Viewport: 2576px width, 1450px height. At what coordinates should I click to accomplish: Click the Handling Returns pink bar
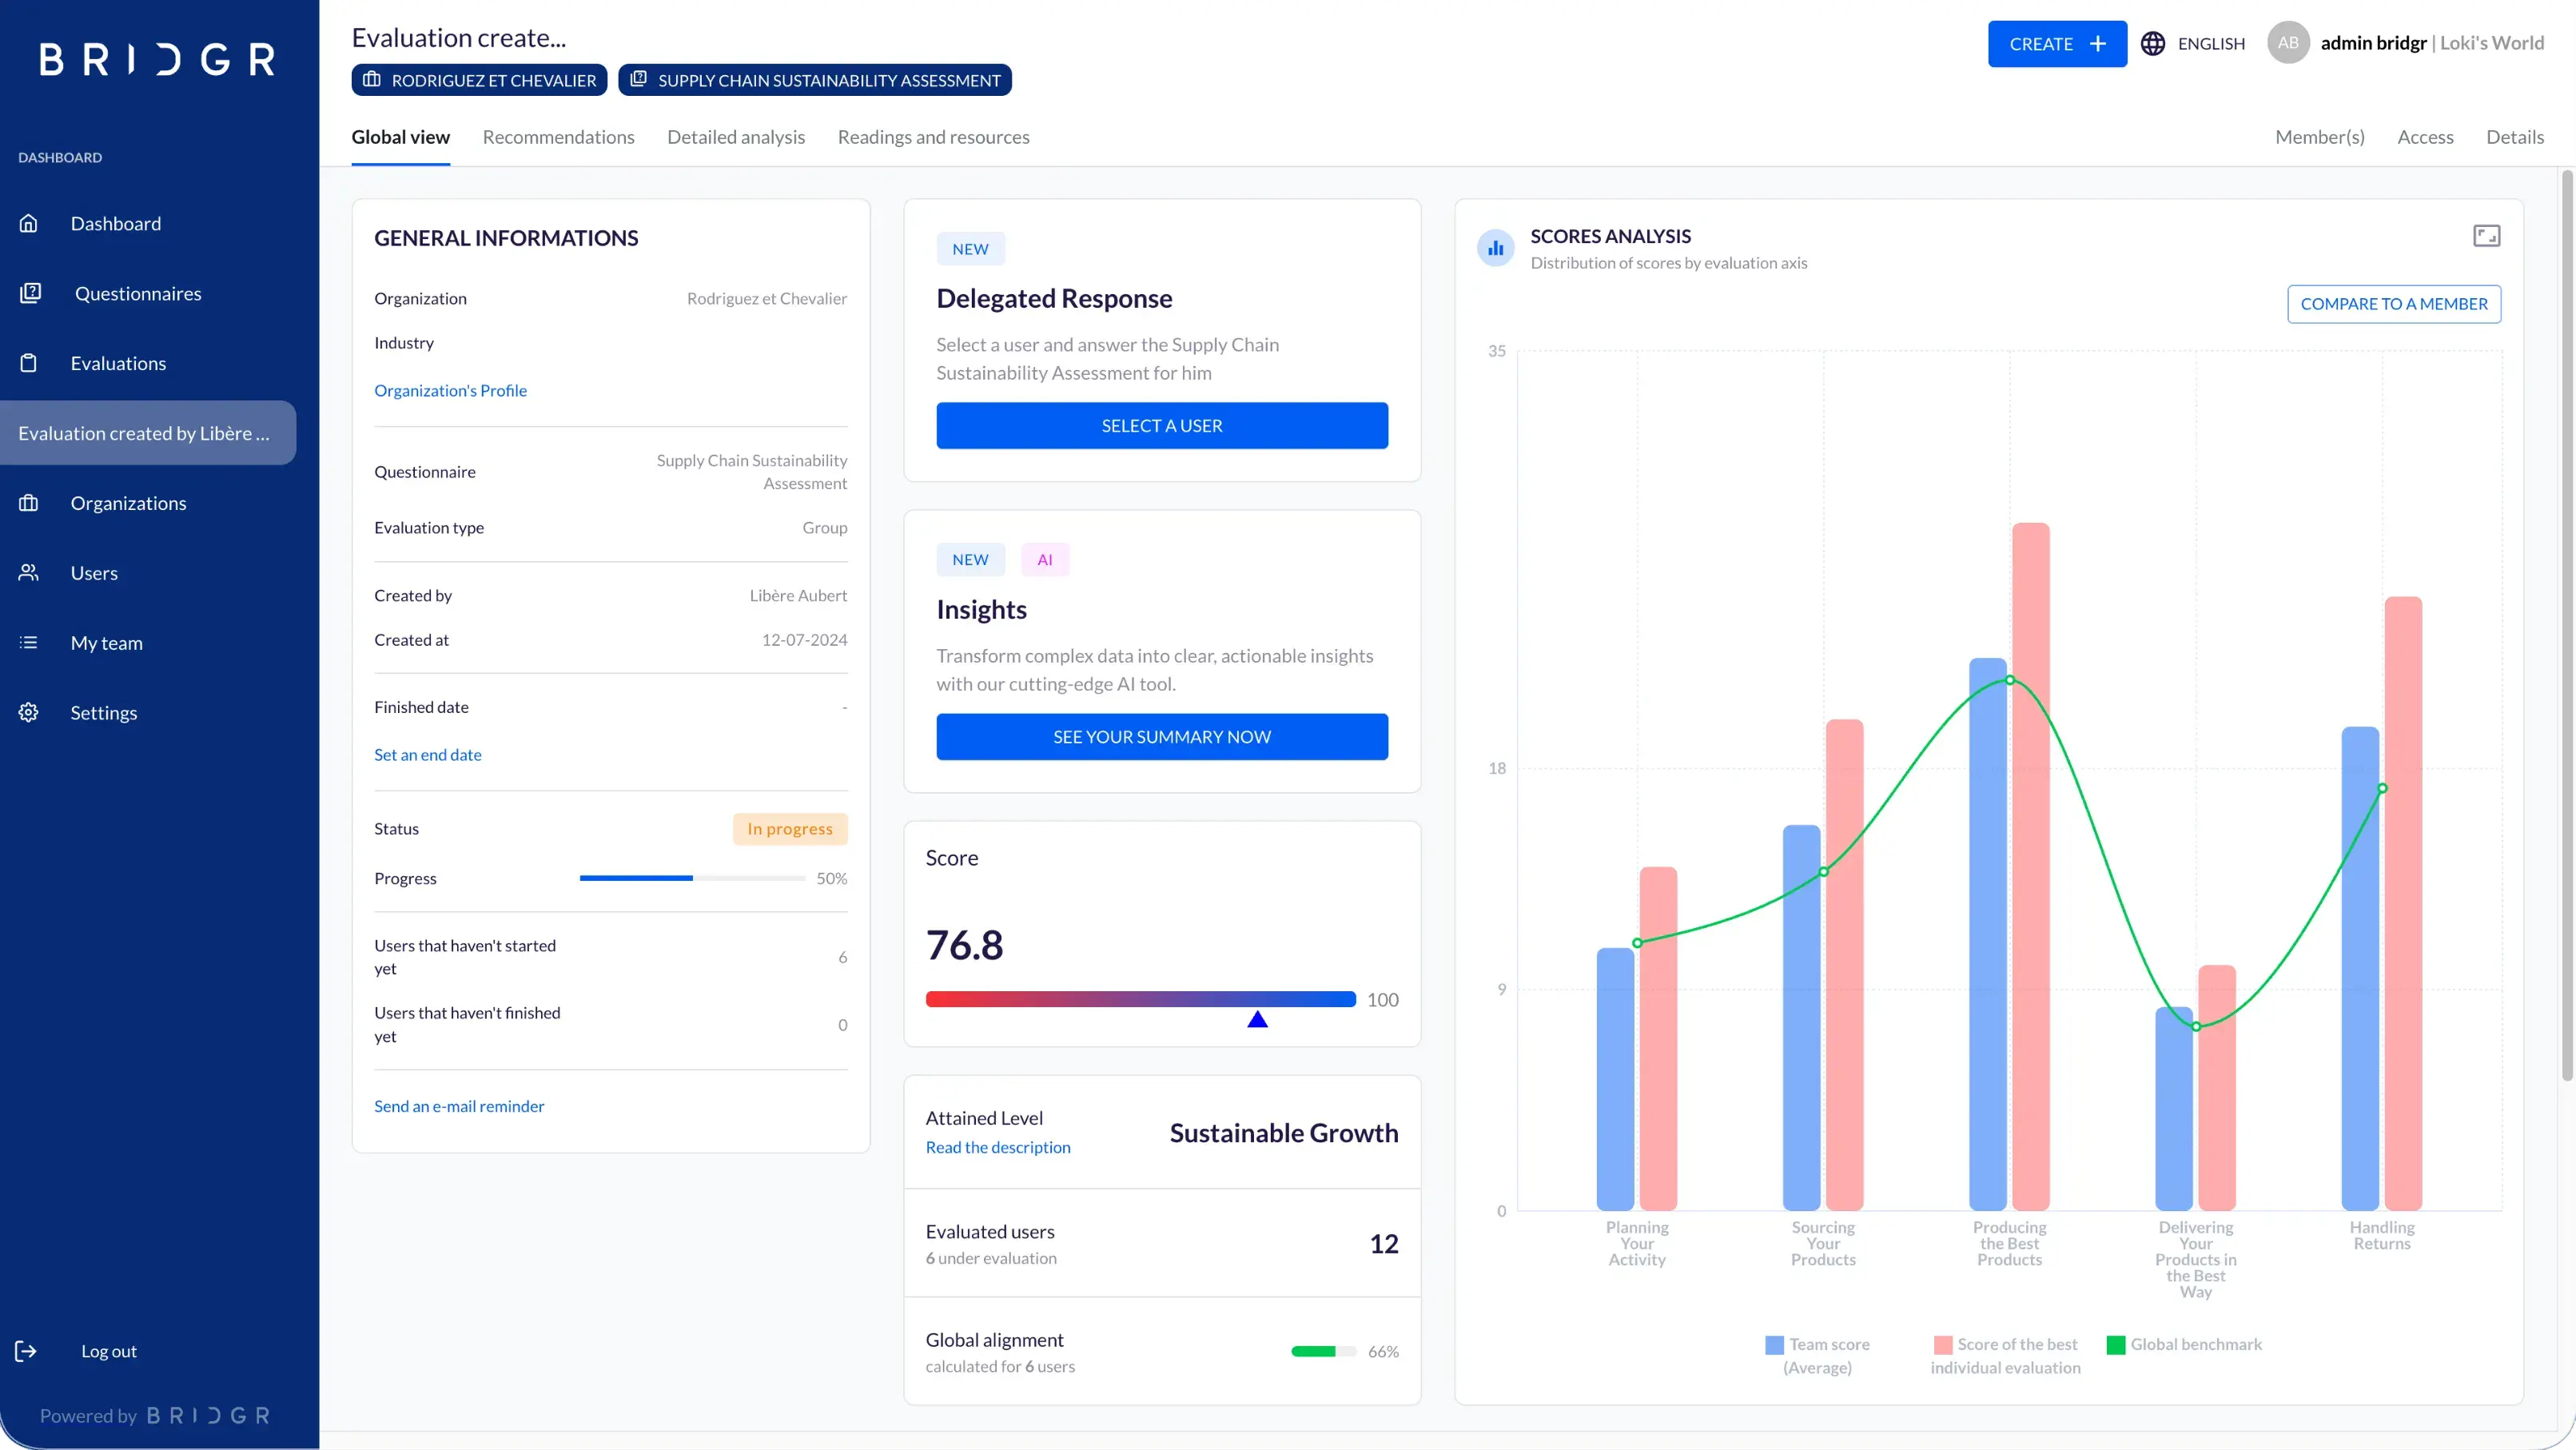click(2403, 903)
